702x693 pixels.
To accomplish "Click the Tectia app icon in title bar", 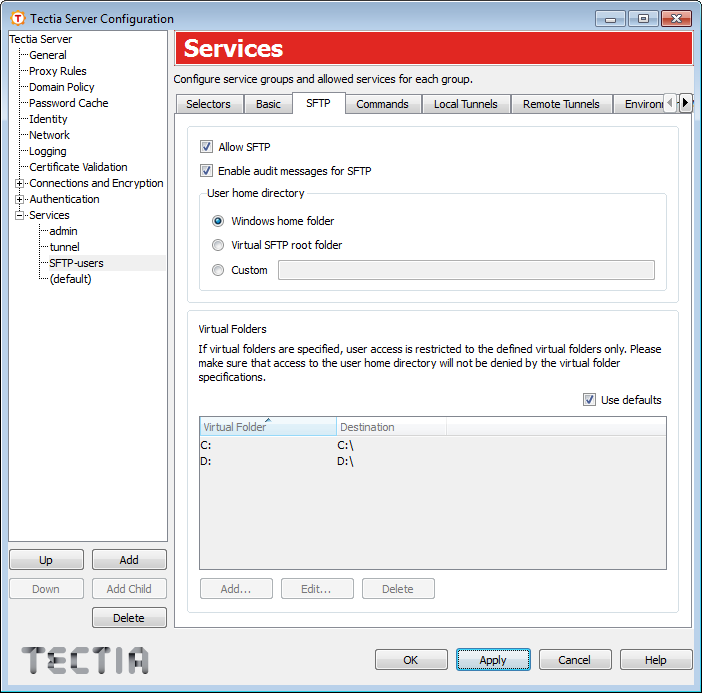I will coord(18,18).
